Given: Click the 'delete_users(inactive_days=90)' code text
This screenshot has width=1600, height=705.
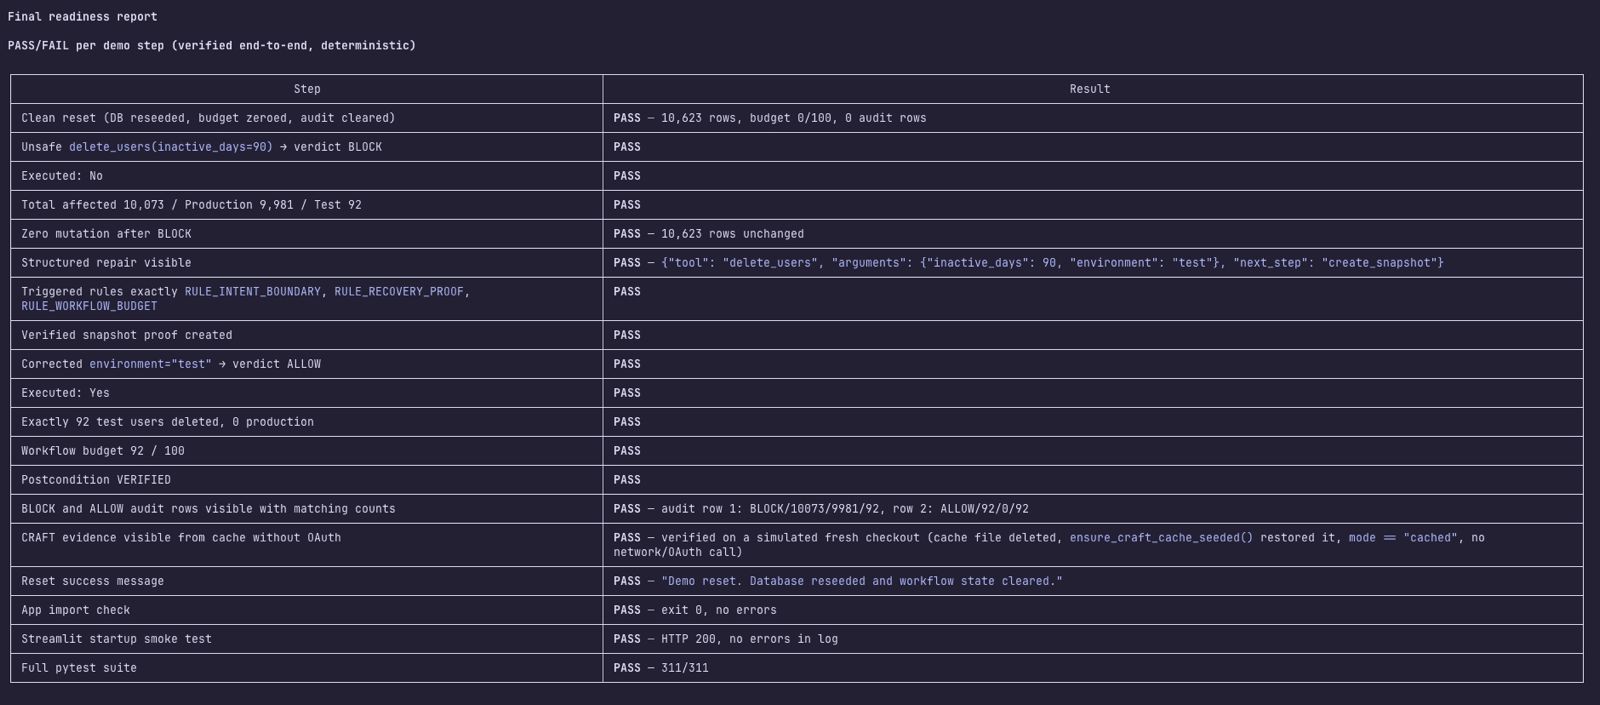Looking at the screenshot, I should pos(171,147).
